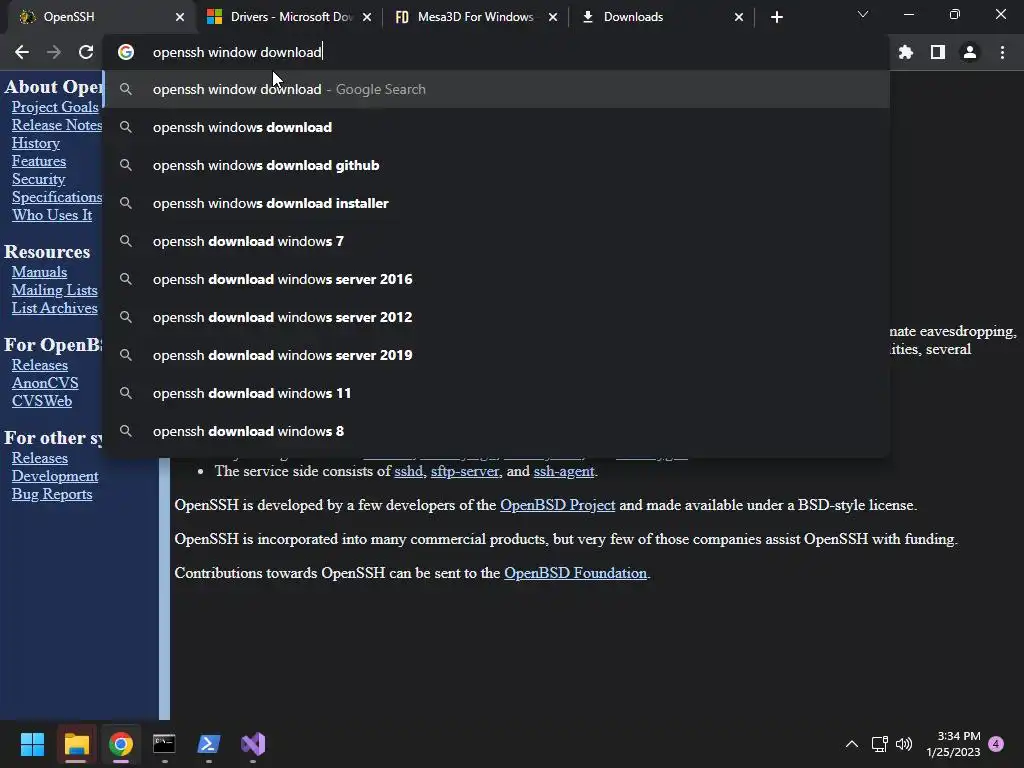The image size is (1024, 768).
Task: Select 'openssh window download - Google Search' suggestion
Action: click(x=498, y=89)
